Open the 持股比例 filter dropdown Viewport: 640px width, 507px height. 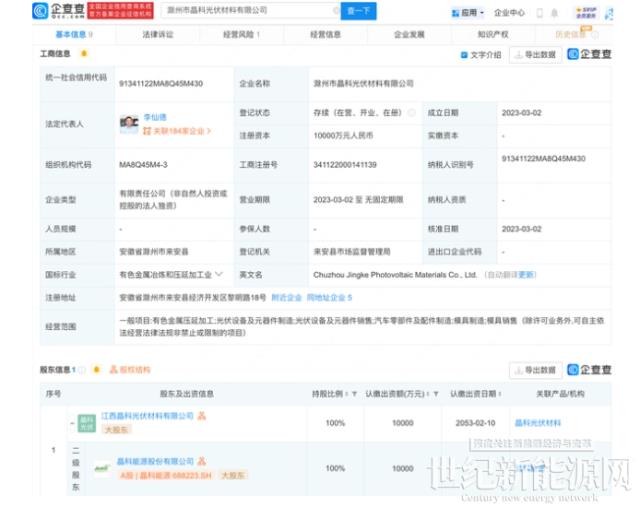354,394
